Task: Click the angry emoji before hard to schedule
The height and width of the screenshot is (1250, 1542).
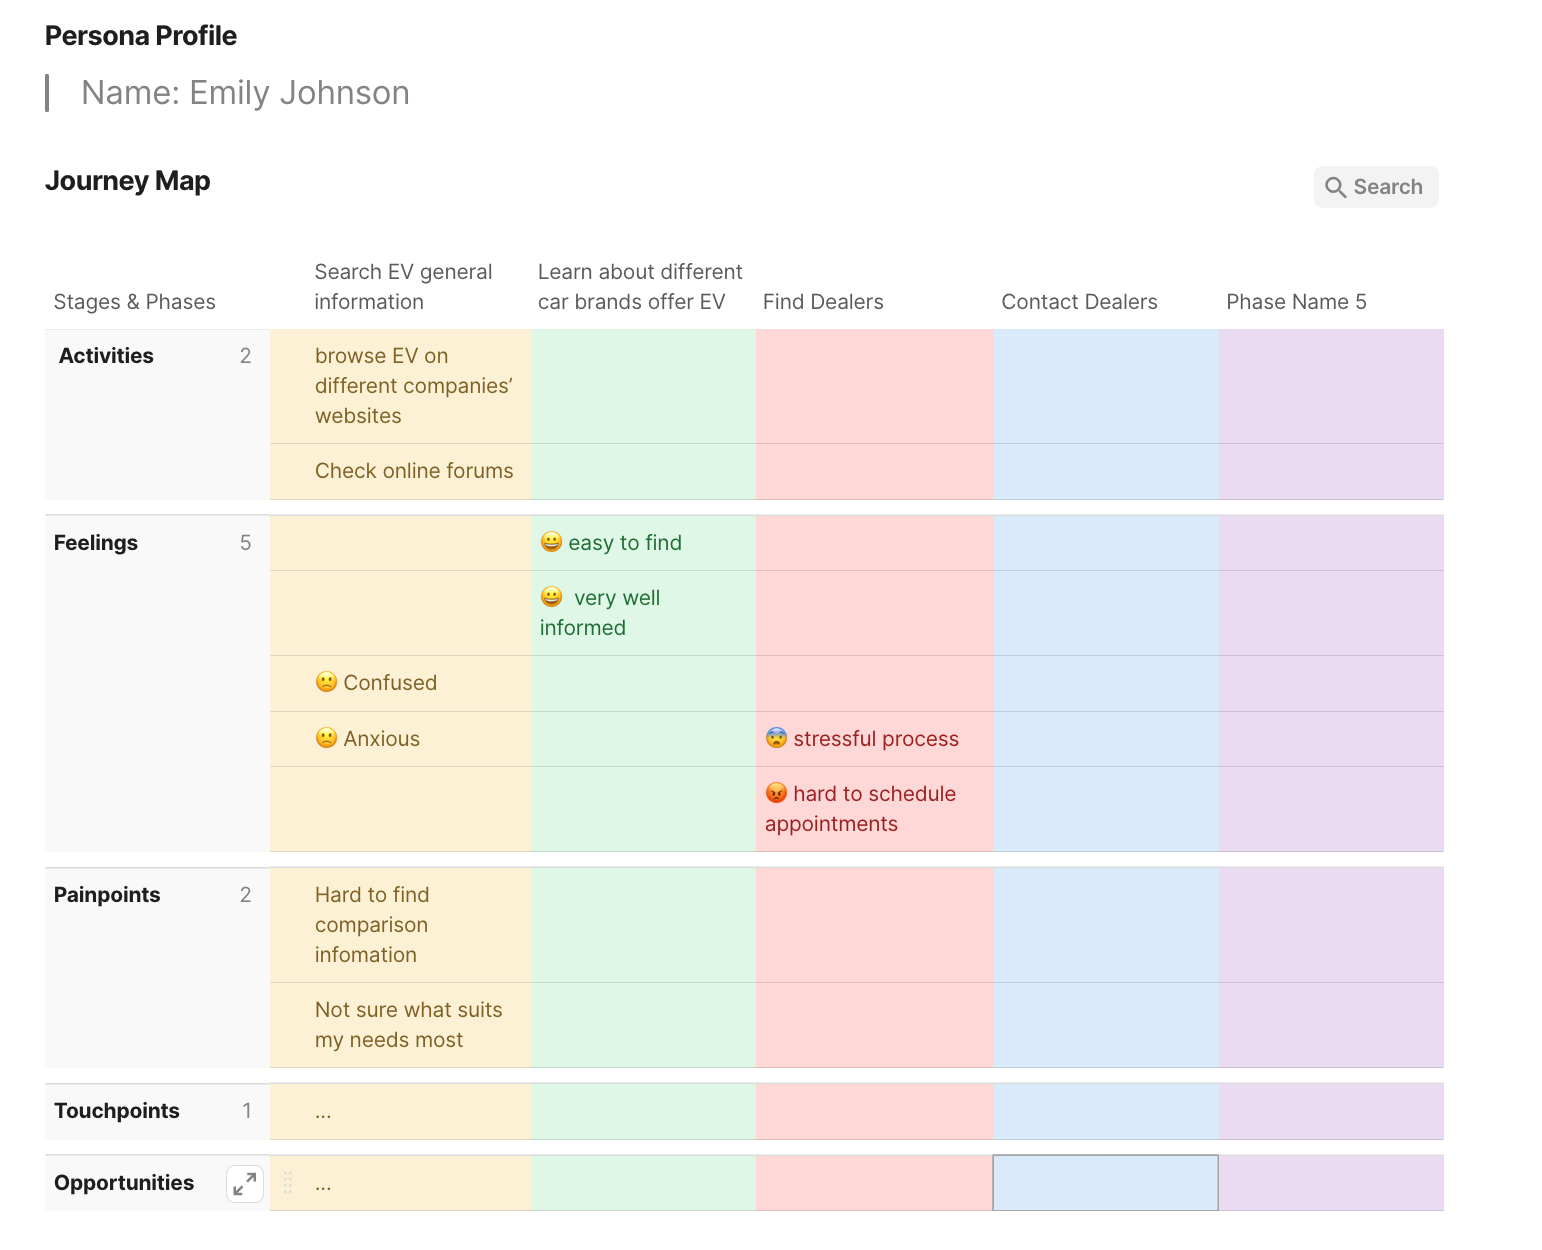Action: coord(777,793)
